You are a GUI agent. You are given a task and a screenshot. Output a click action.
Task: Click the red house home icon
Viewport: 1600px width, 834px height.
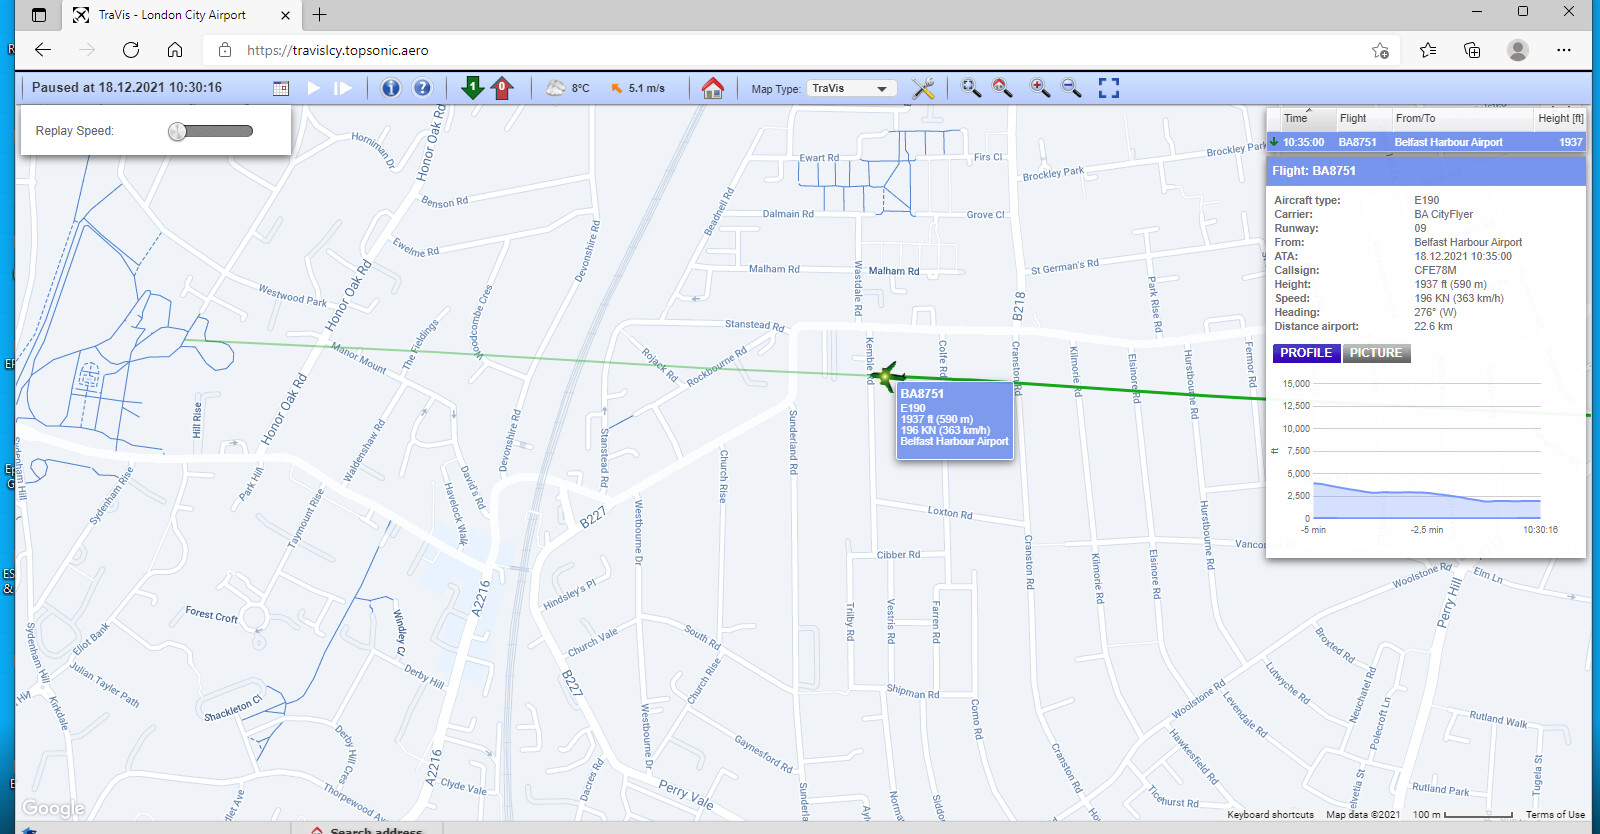713,88
